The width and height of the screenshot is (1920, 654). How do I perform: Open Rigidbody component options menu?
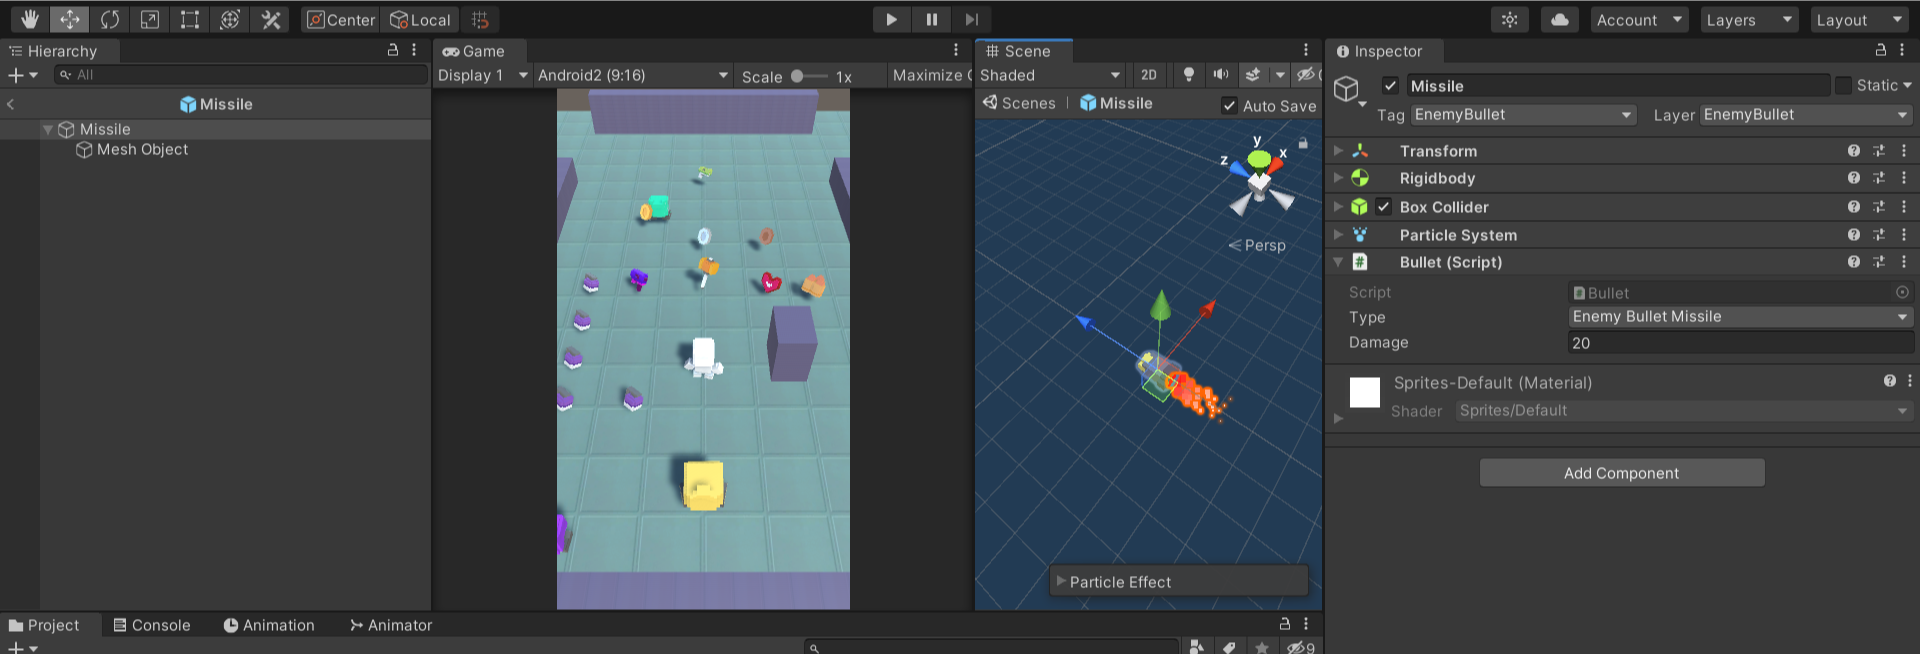point(1904,177)
